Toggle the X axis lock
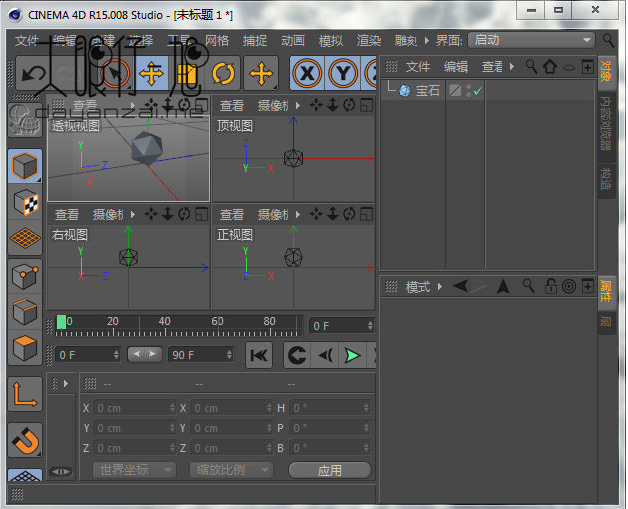Image resolution: width=628 pixels, height=509 pixels. (x=308, y=73)
